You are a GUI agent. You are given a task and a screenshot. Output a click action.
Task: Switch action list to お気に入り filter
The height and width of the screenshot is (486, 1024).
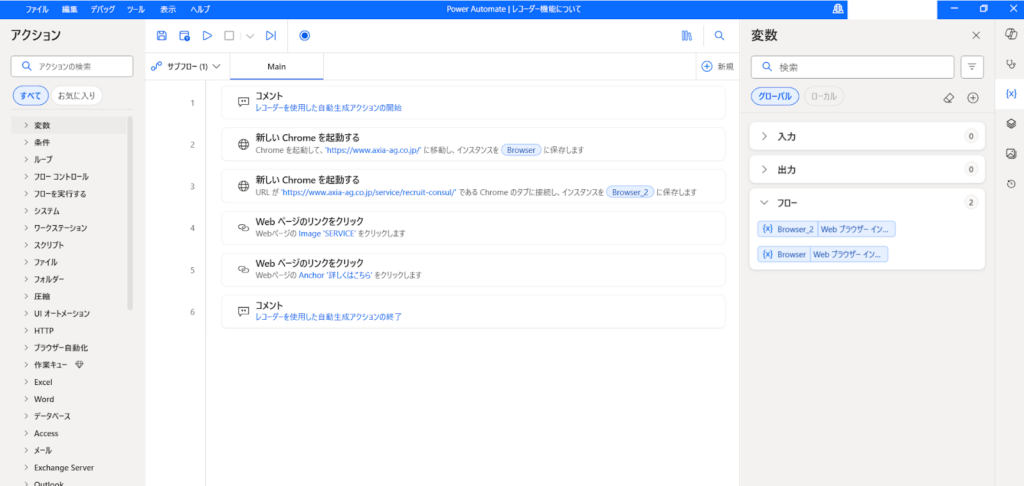77,96
